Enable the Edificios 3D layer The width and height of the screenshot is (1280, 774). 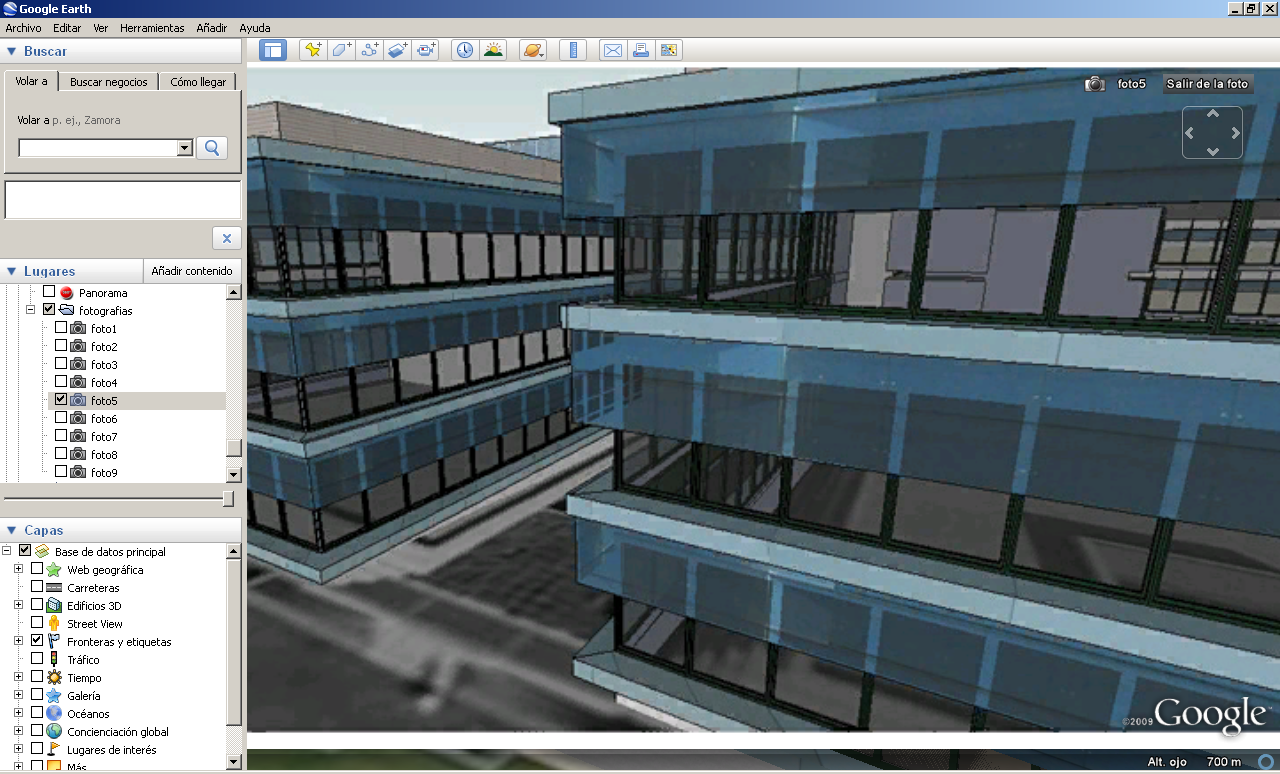(x=37, y=605)
